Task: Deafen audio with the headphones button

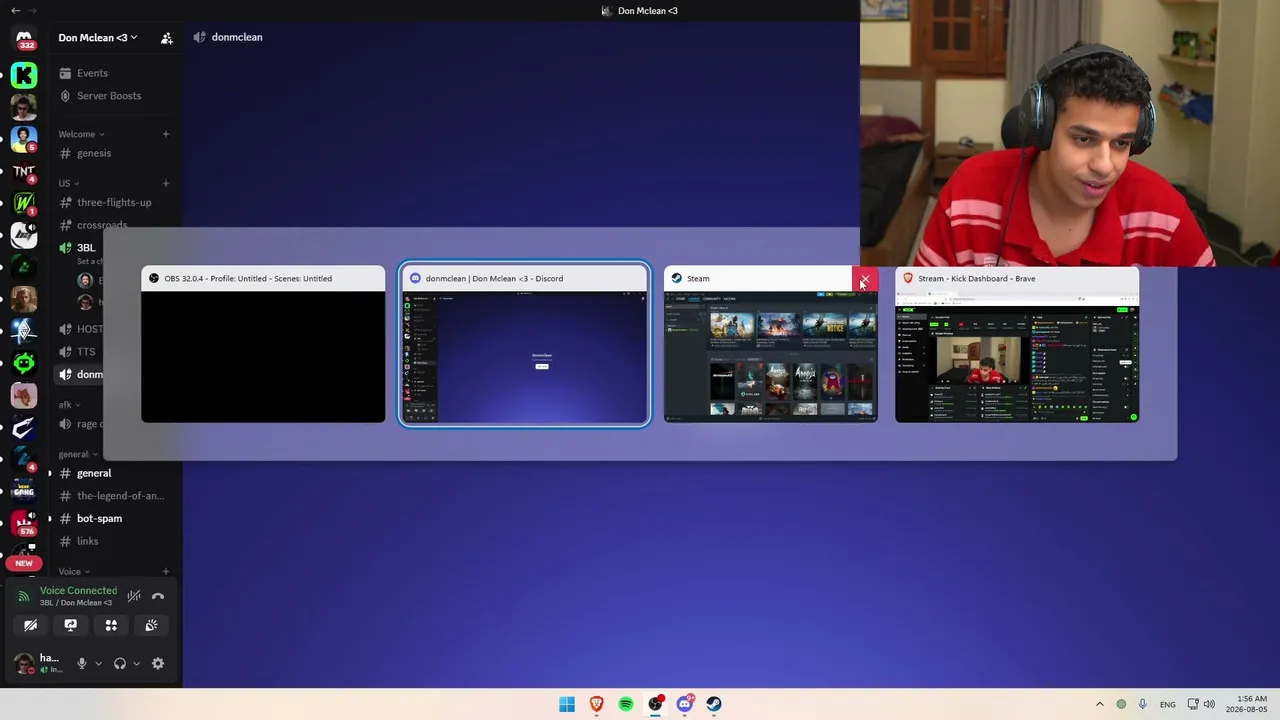Action: pos(120,663)
